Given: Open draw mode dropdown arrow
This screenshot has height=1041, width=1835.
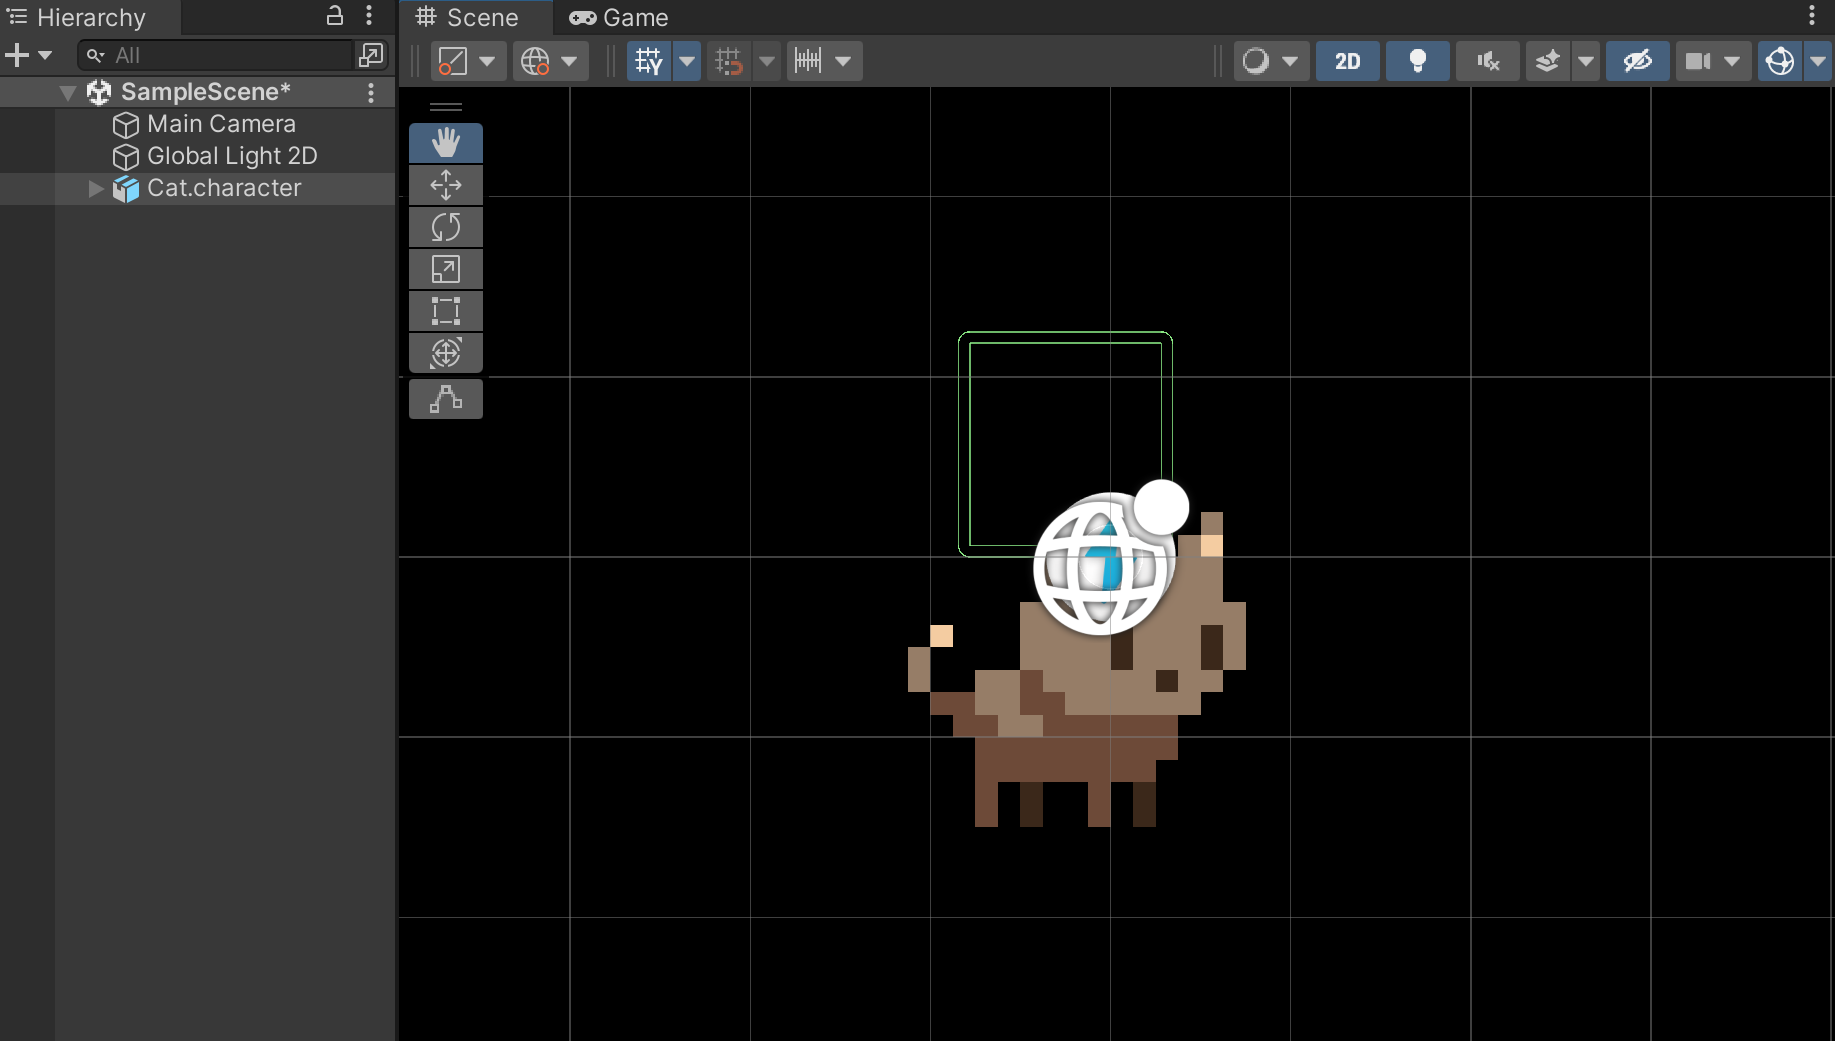Looking at the screenshot, I should (x=1290, y=61).
